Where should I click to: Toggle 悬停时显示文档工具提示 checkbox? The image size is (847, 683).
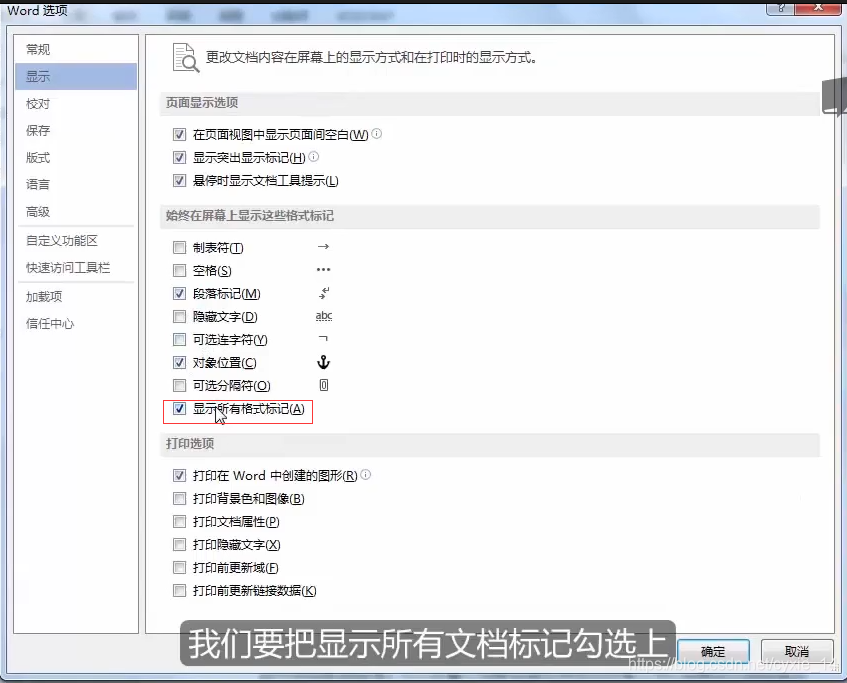click(x=179, y=180)
